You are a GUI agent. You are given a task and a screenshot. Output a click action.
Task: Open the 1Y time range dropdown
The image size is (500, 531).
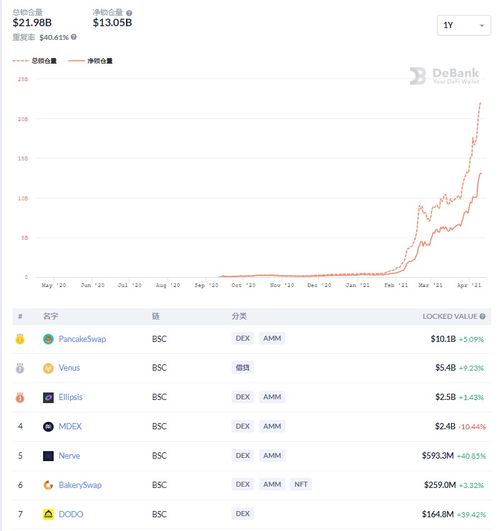point(464,25)
